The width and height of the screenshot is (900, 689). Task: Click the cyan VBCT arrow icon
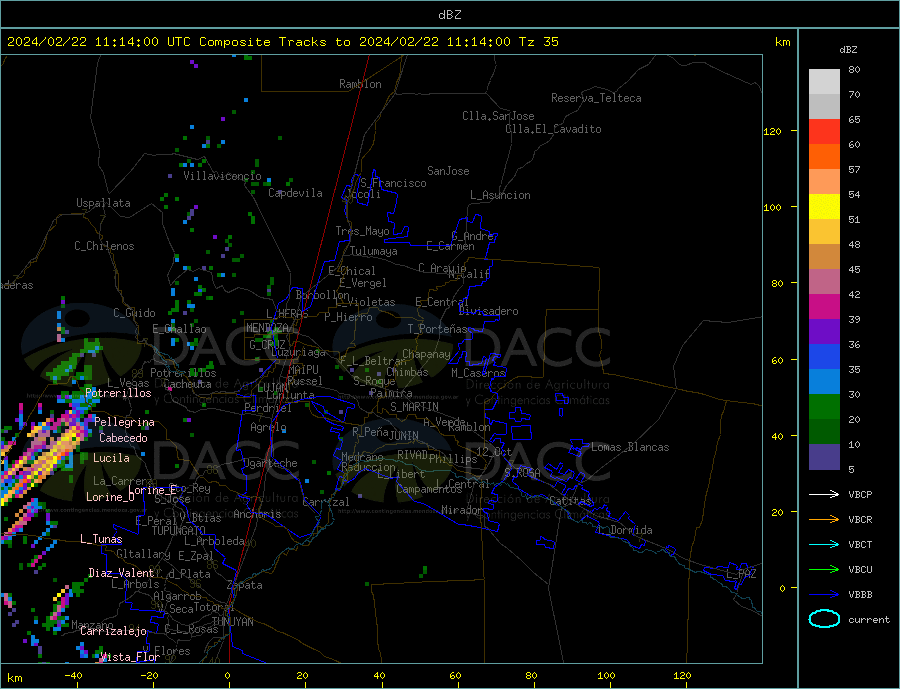pos(824,544)
